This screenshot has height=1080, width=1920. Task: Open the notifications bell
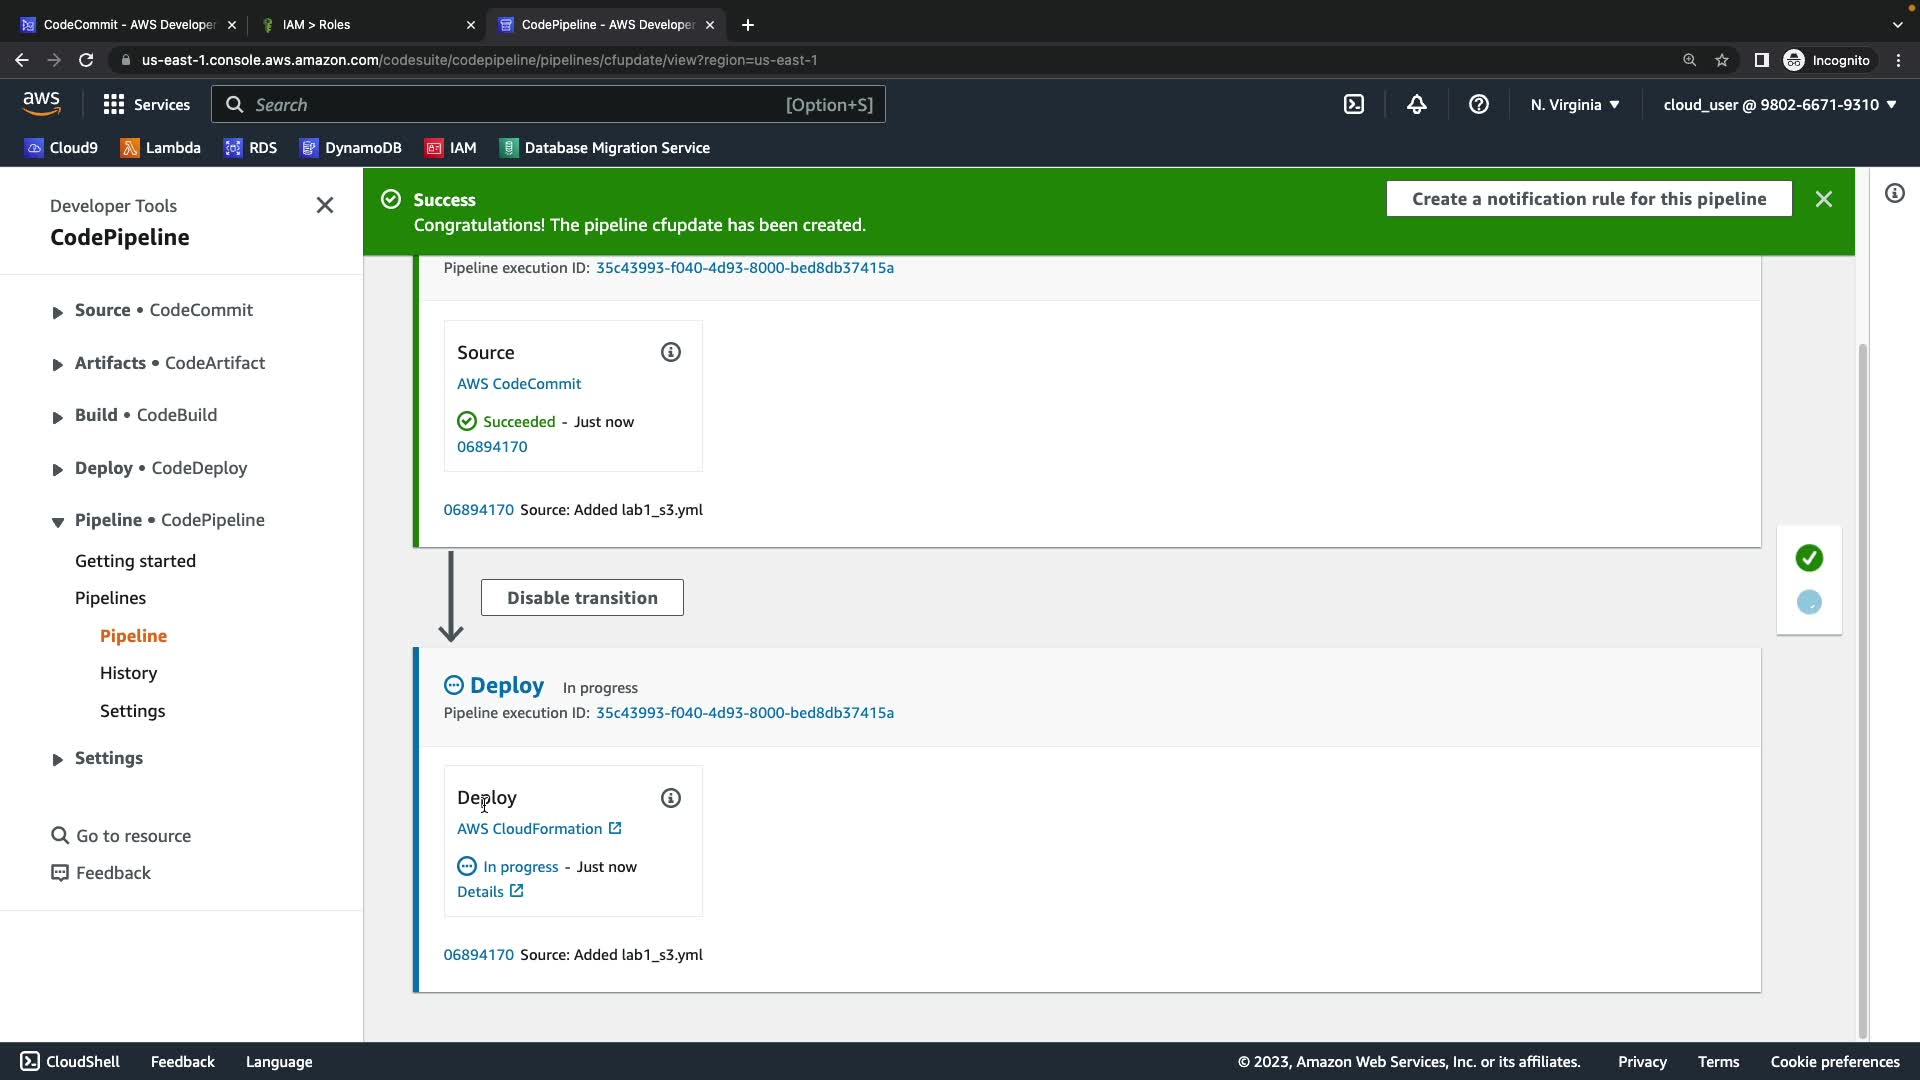[1416, 105]
